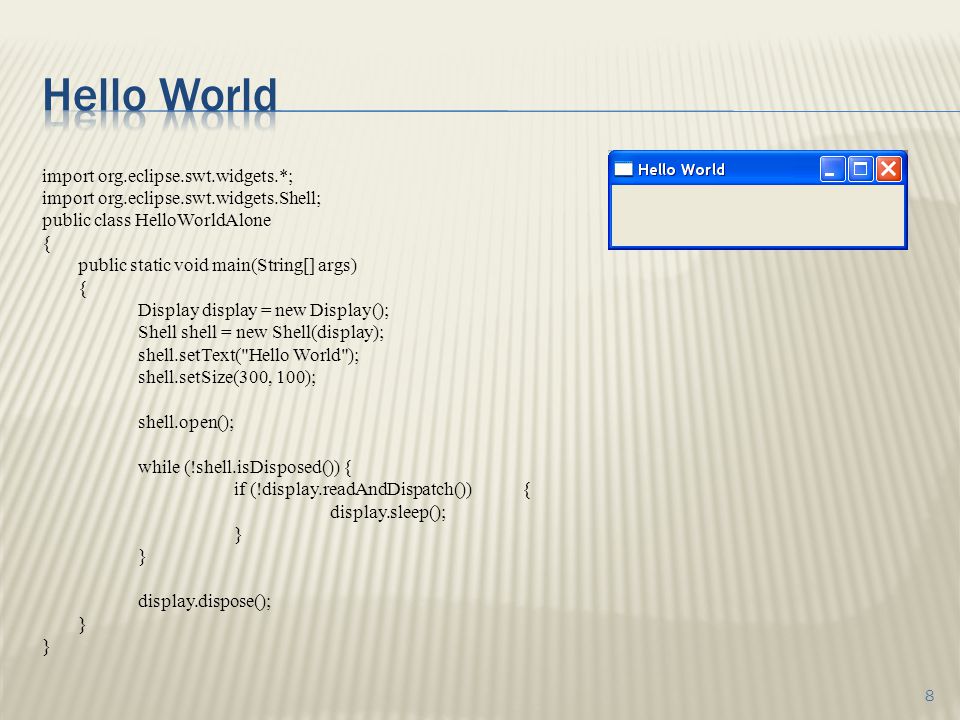The width and height of the screenshot is (960, 720).
Task: Click the Hello World window title text
Action: [681, 170]
